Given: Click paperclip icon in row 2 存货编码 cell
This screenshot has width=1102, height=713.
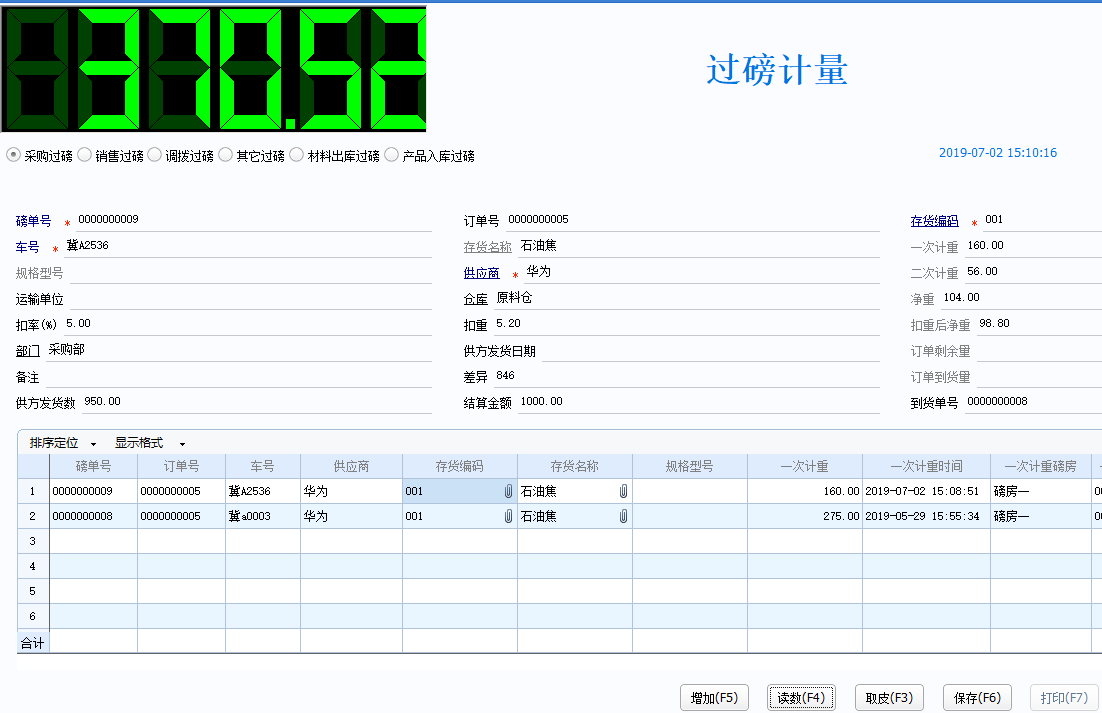Looking at the screenshot, I should (x=508, y=516).
